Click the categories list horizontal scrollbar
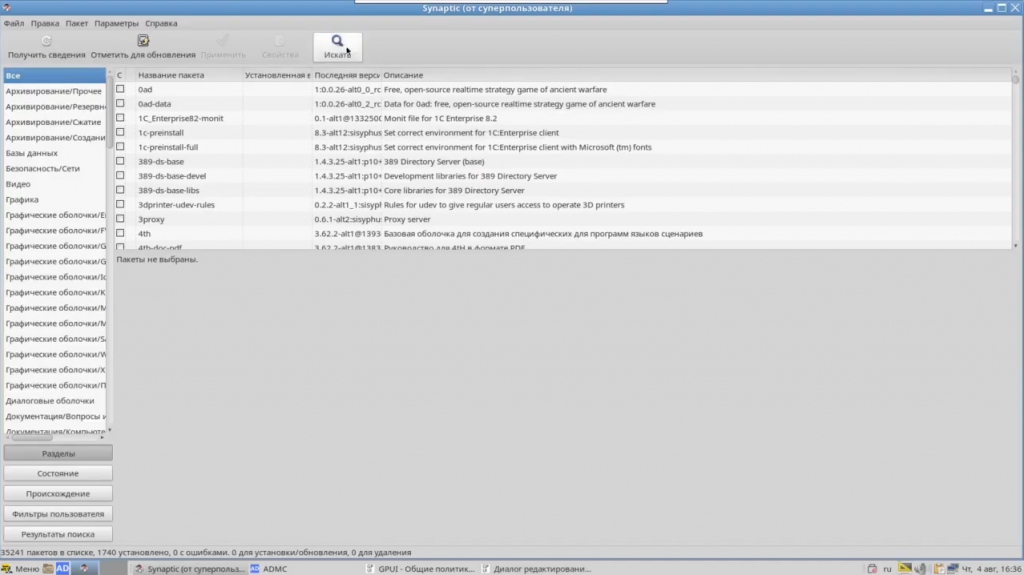Screen dimensions: 1024x575 coord(54,437)
